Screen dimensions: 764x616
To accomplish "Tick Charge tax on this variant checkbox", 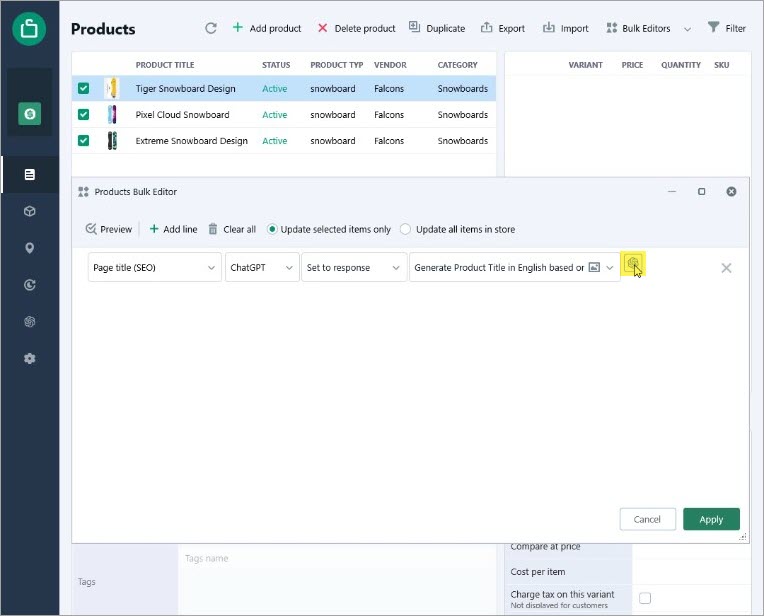I will point(645,598).
